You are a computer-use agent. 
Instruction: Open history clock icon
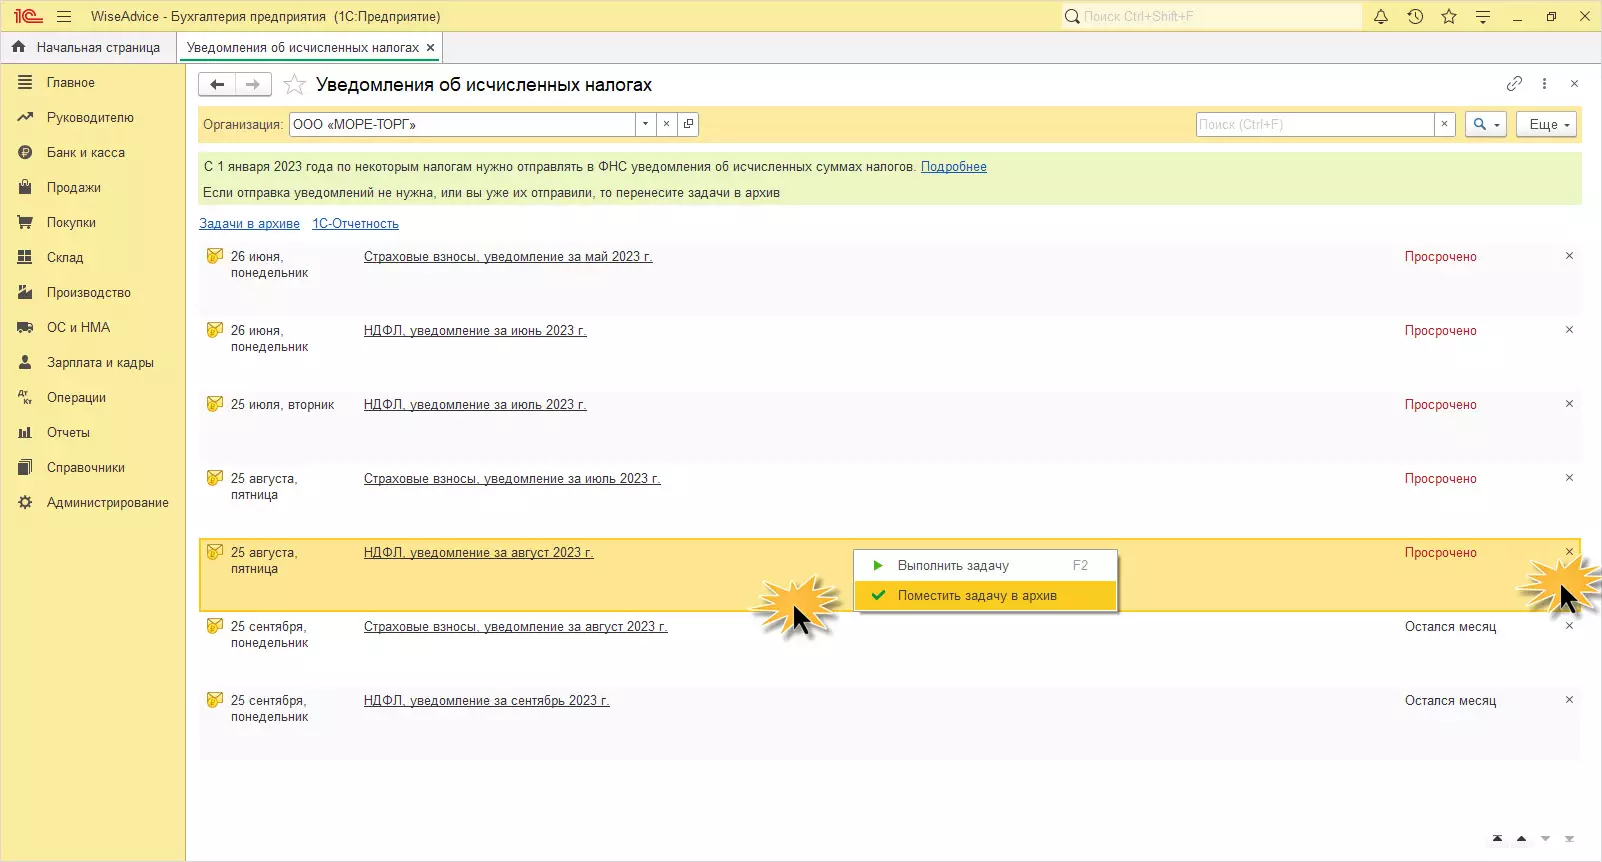click(x=1415, y=16)
